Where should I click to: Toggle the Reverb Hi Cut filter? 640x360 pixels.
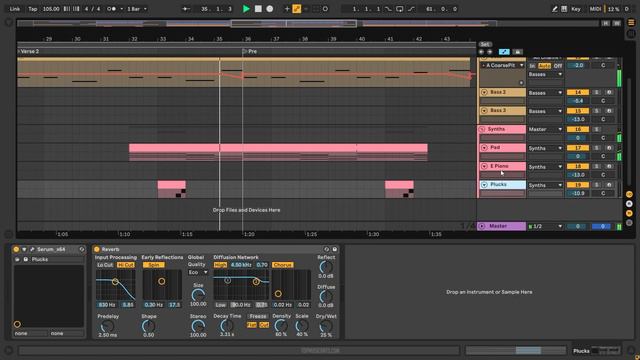[126, 265]
